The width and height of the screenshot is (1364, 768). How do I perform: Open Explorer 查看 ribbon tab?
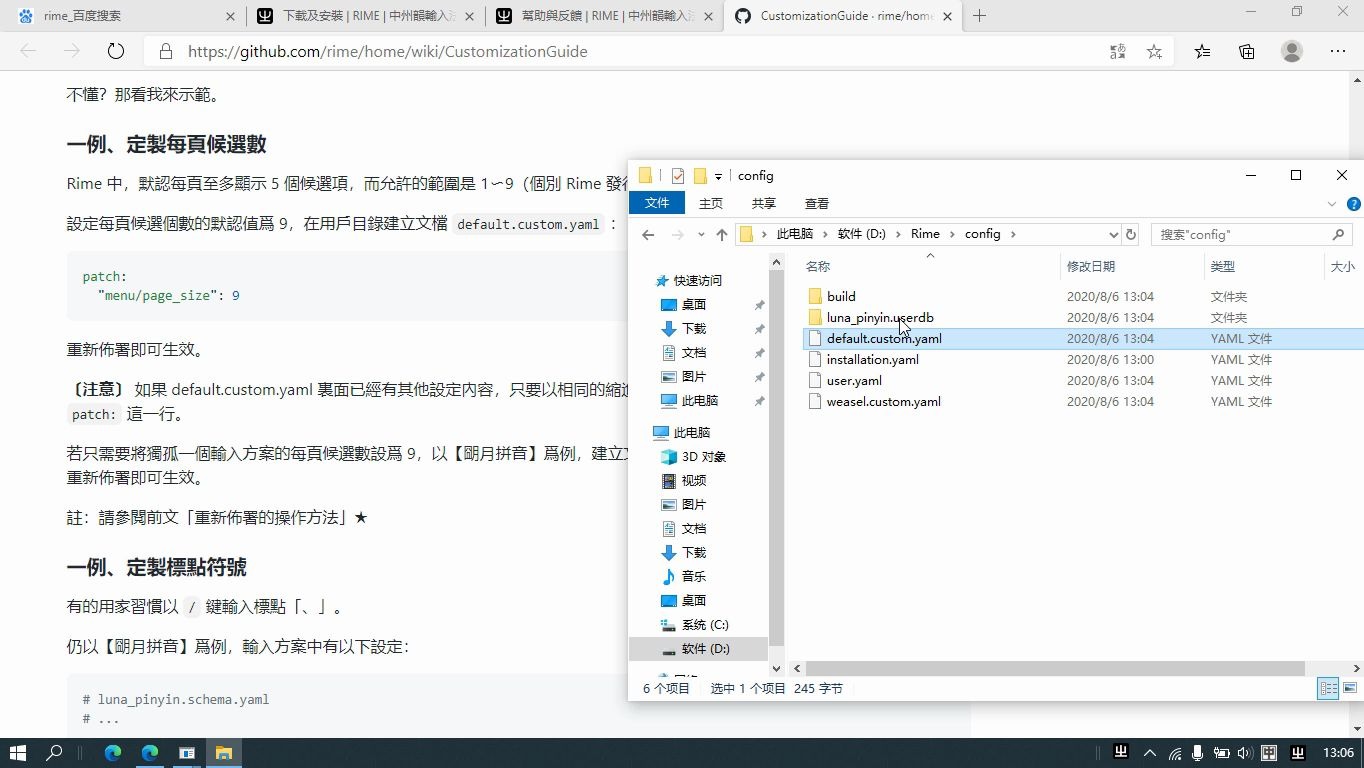click(817, 203)
